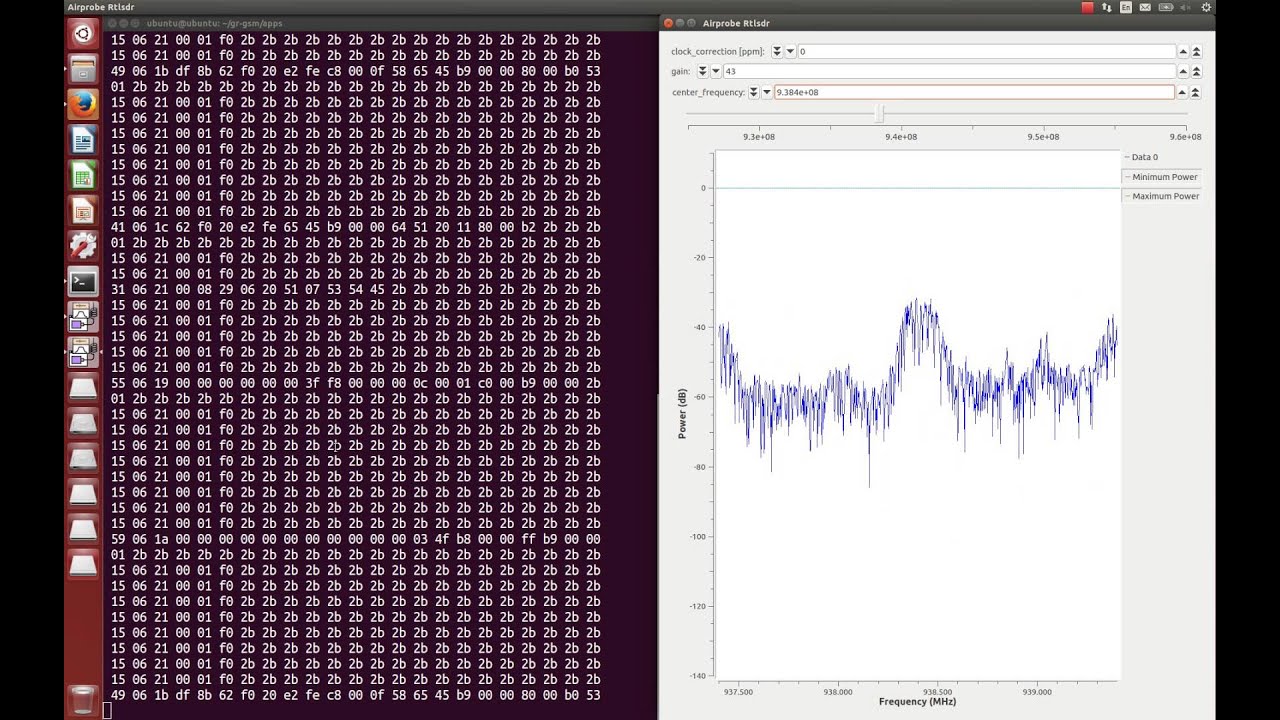Open the Files manager in launcher
The height and width of the screenshot is (720, 1280).
point(83,69)
